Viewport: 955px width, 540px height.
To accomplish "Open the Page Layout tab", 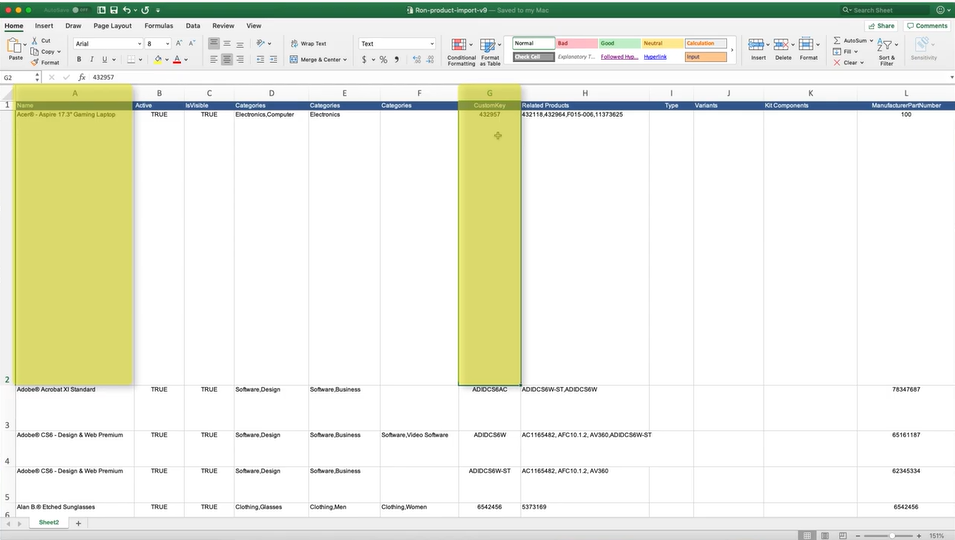I will [x=113, y=26].
